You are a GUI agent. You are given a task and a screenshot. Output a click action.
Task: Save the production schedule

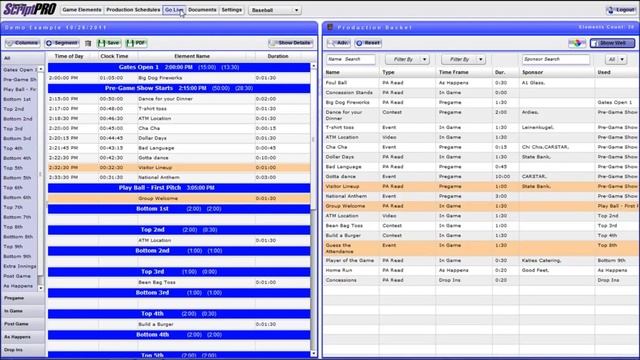pos(109,43)
